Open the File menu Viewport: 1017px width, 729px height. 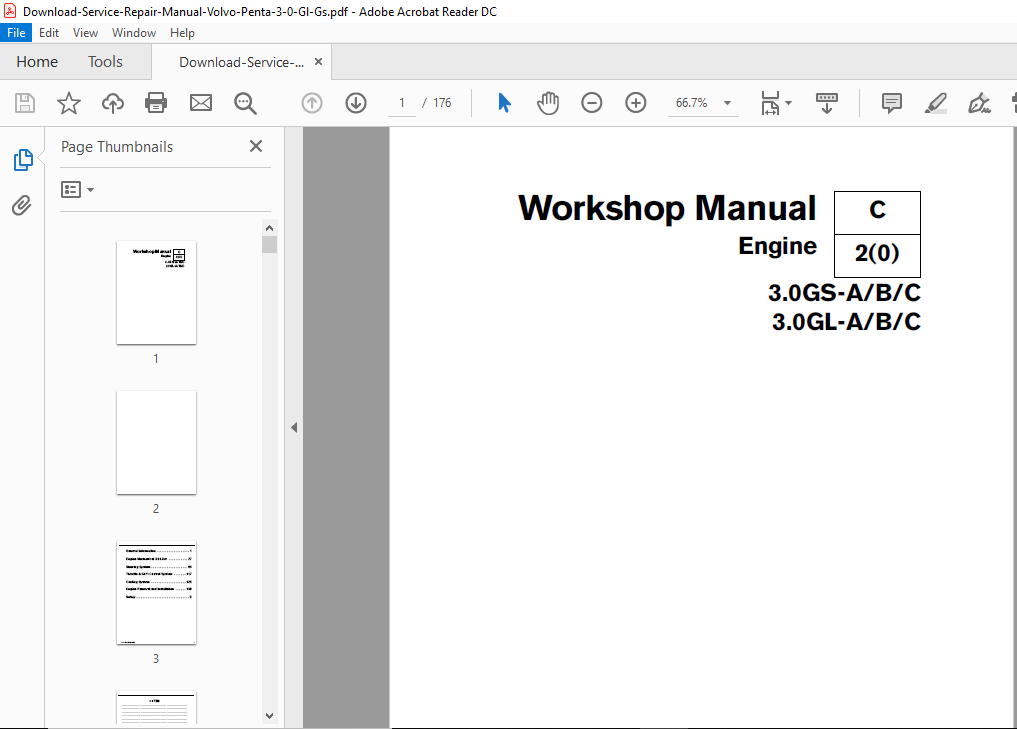pyautogui.click(x=16, y=32)
